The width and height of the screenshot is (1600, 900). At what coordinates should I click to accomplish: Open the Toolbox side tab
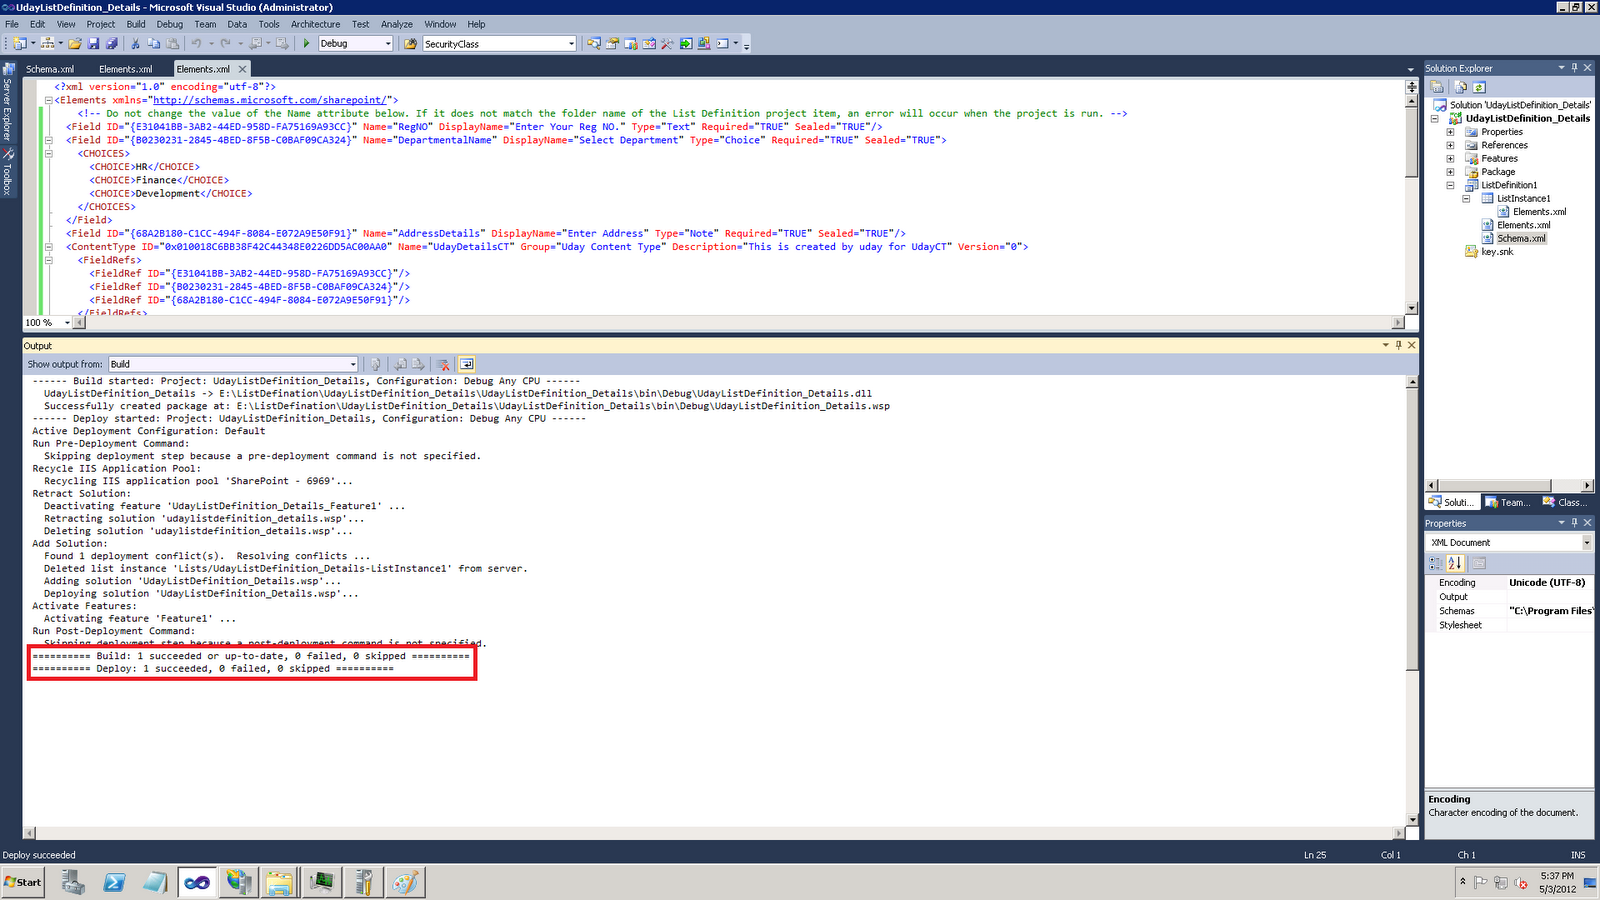click(8, 173)
